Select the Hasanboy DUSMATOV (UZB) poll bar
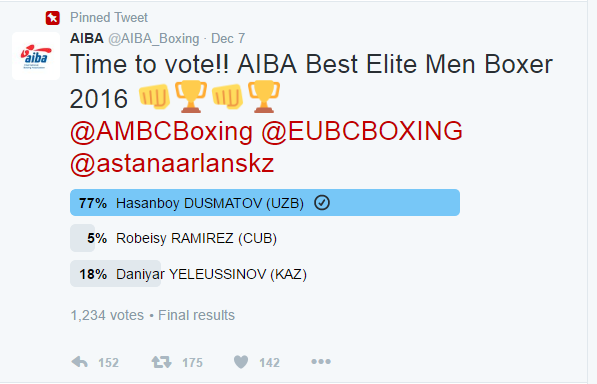The width and height of the screenshot is (597, 384). [265, 203]
